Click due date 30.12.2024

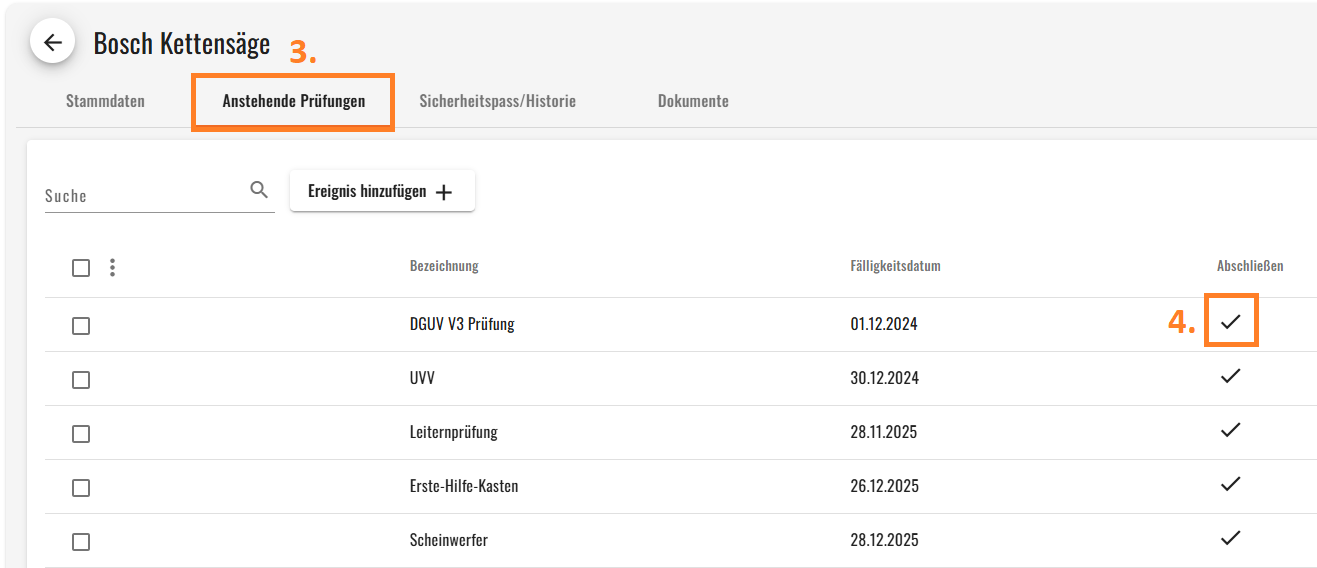[x=884, y=378]
